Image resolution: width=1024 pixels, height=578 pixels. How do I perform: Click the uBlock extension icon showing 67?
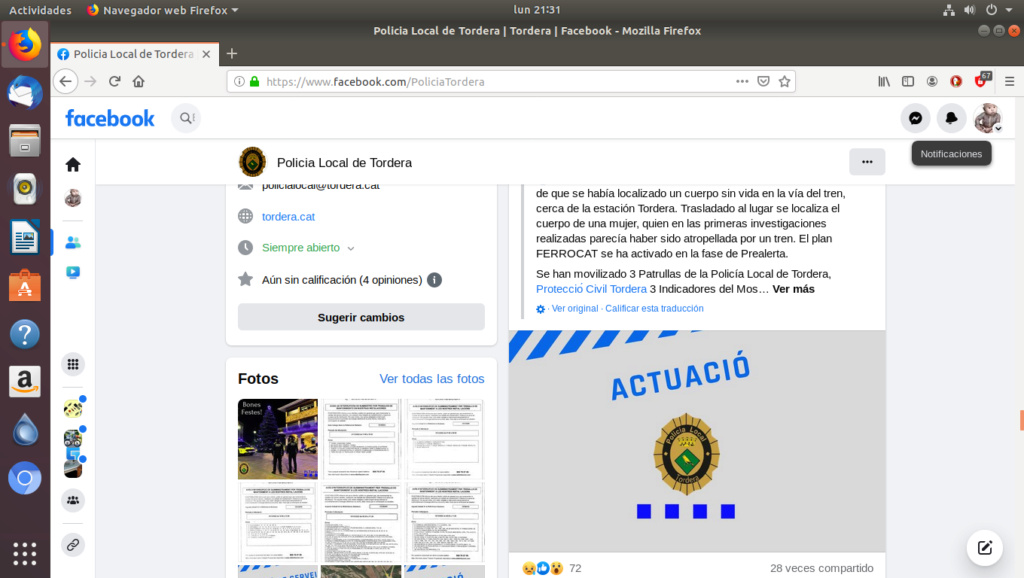pos(982,80)
